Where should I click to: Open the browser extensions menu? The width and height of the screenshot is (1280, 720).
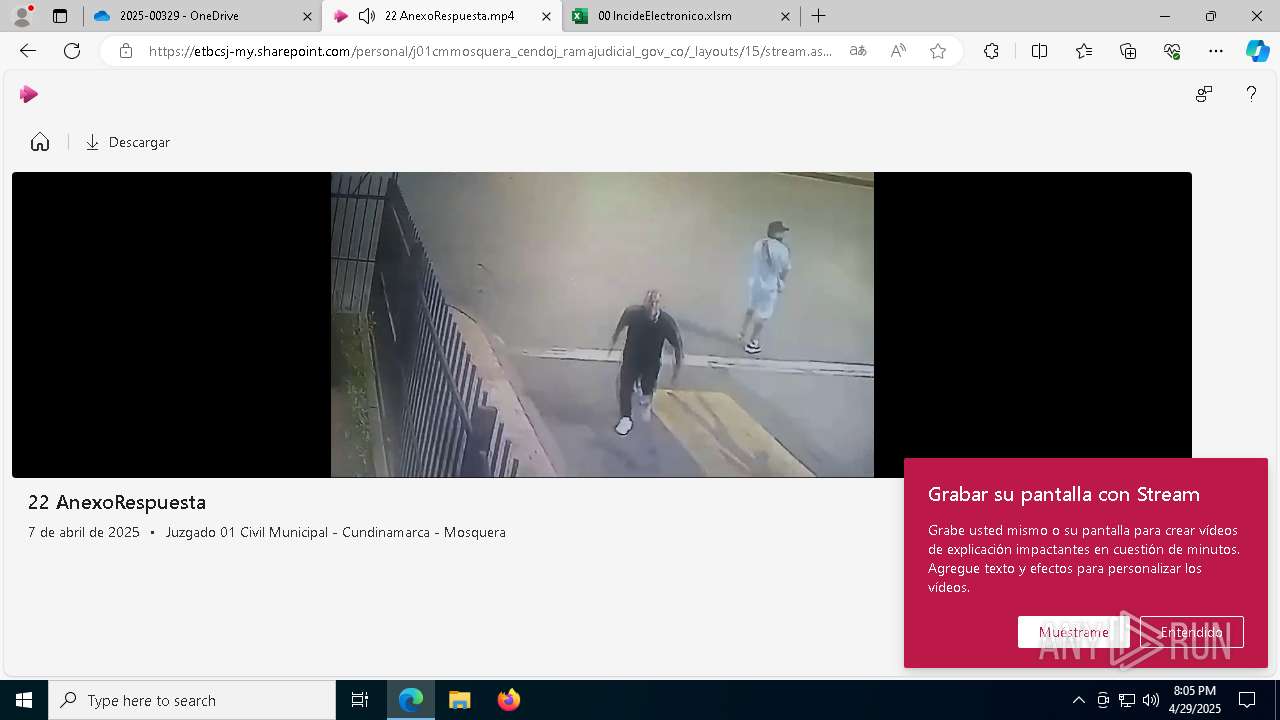[x=991, y=51]
